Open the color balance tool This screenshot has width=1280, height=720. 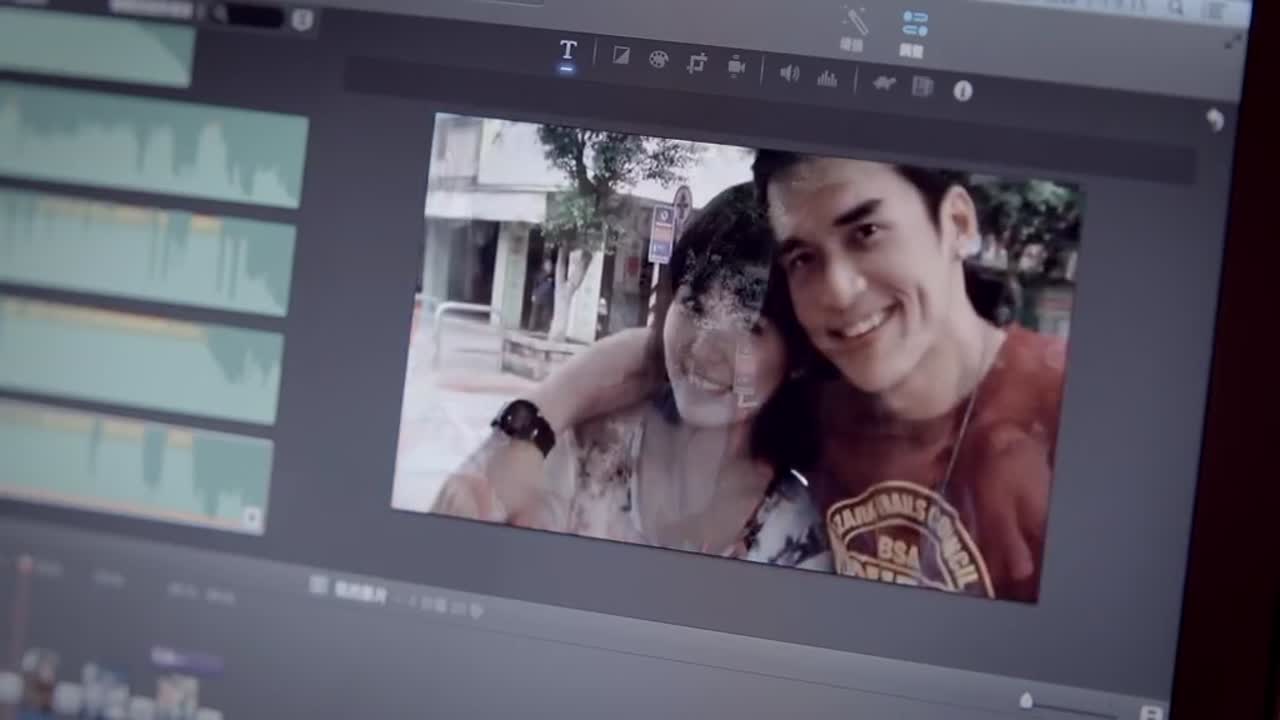tap(621, 56)
